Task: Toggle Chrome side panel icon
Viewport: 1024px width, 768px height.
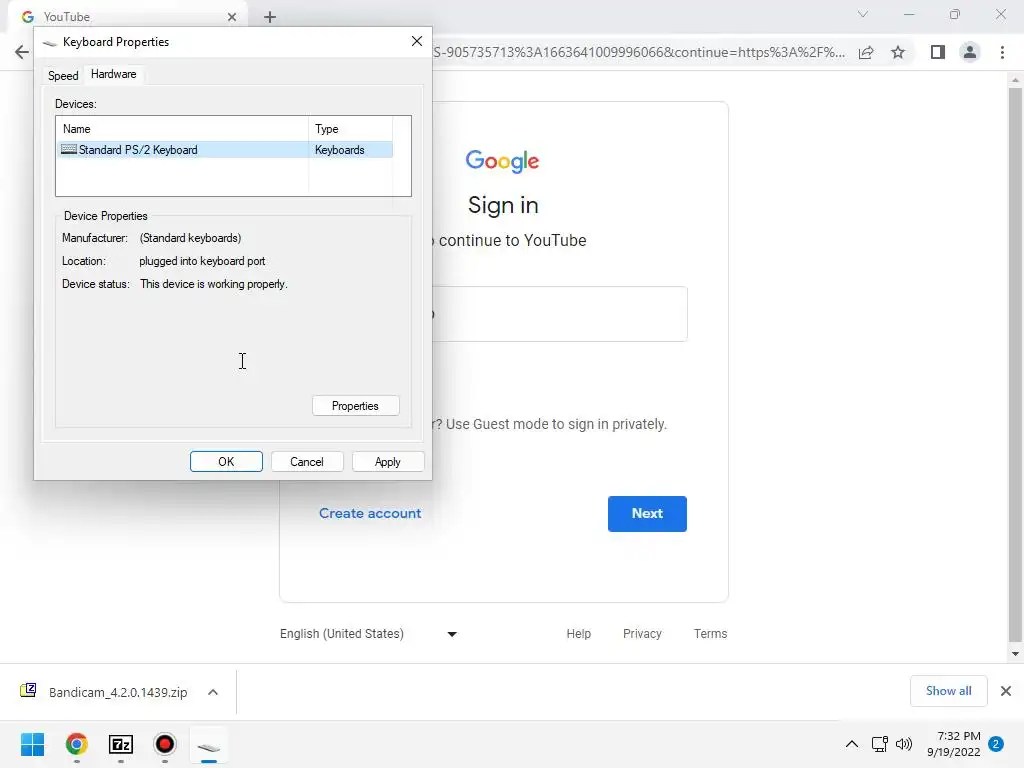Action: 938,52
